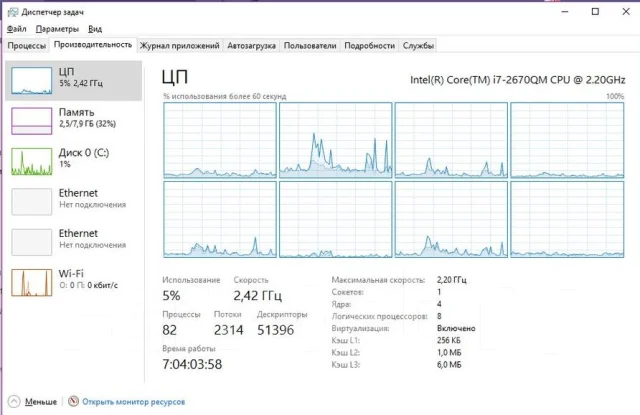Click the Кэш L1 value 256 КБ
640x415 pixels.
(x=449, y=340)
